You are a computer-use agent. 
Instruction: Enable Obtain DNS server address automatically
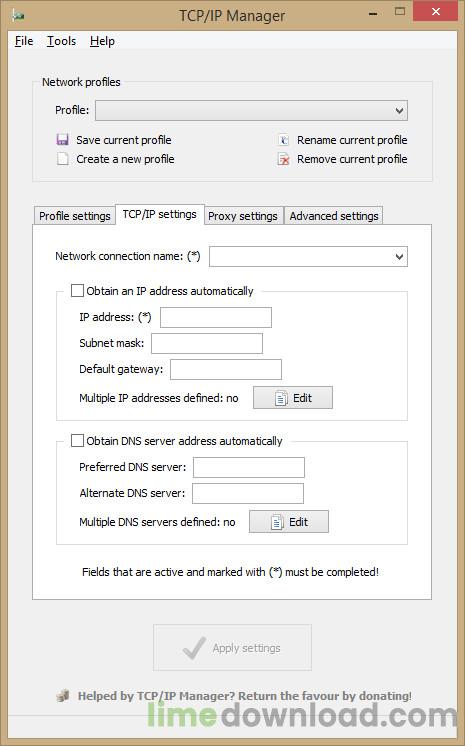(77, 441)
